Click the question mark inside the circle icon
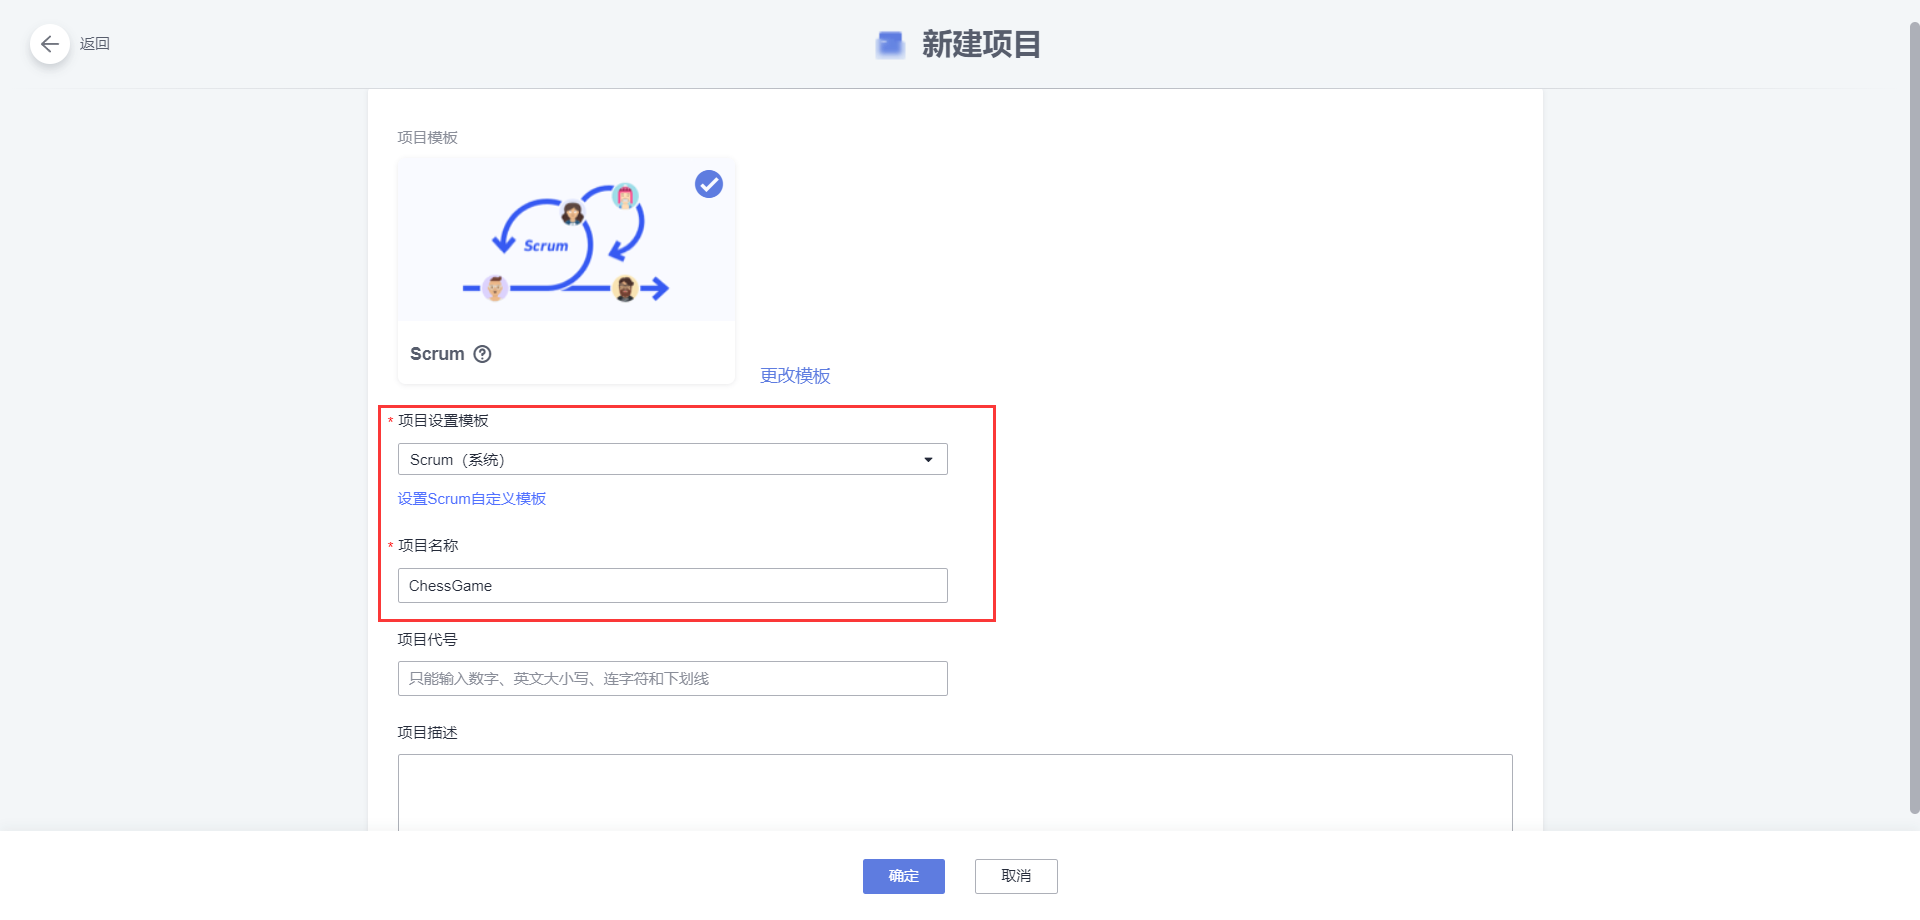 click(x=483, y=354)
